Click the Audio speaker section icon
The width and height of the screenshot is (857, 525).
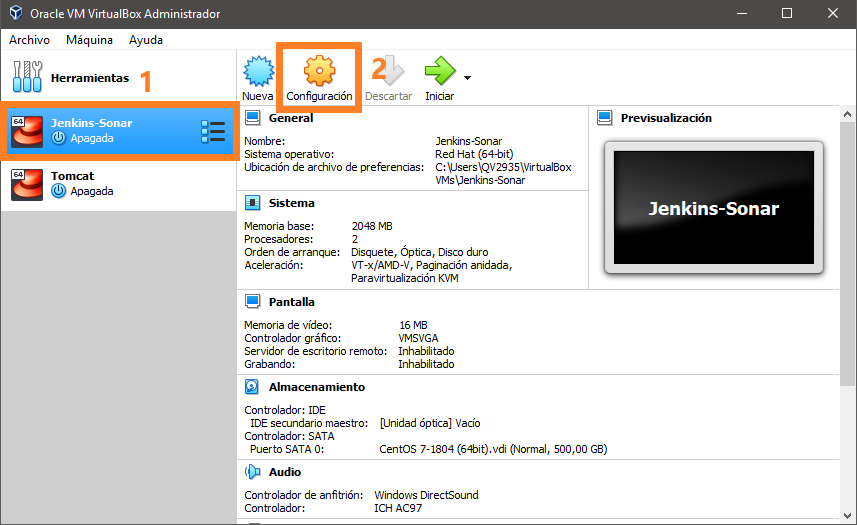click(x=253, y=472)
